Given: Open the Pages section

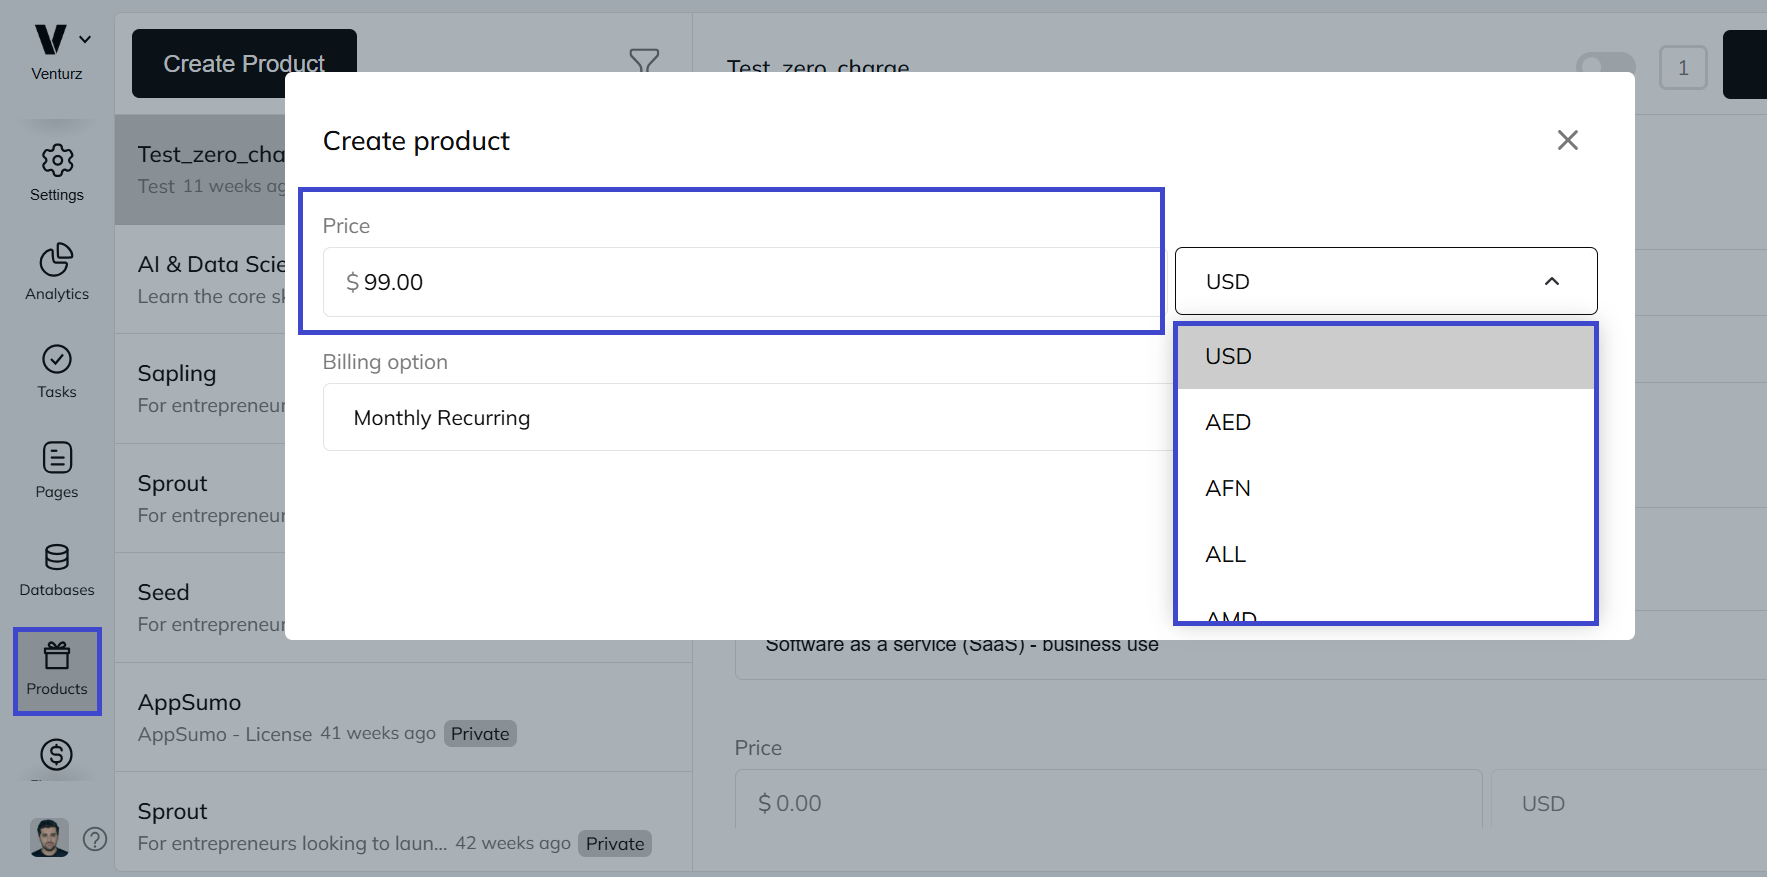Looking at the screenshot, I should pyautogui.click(x=56, y=469).
